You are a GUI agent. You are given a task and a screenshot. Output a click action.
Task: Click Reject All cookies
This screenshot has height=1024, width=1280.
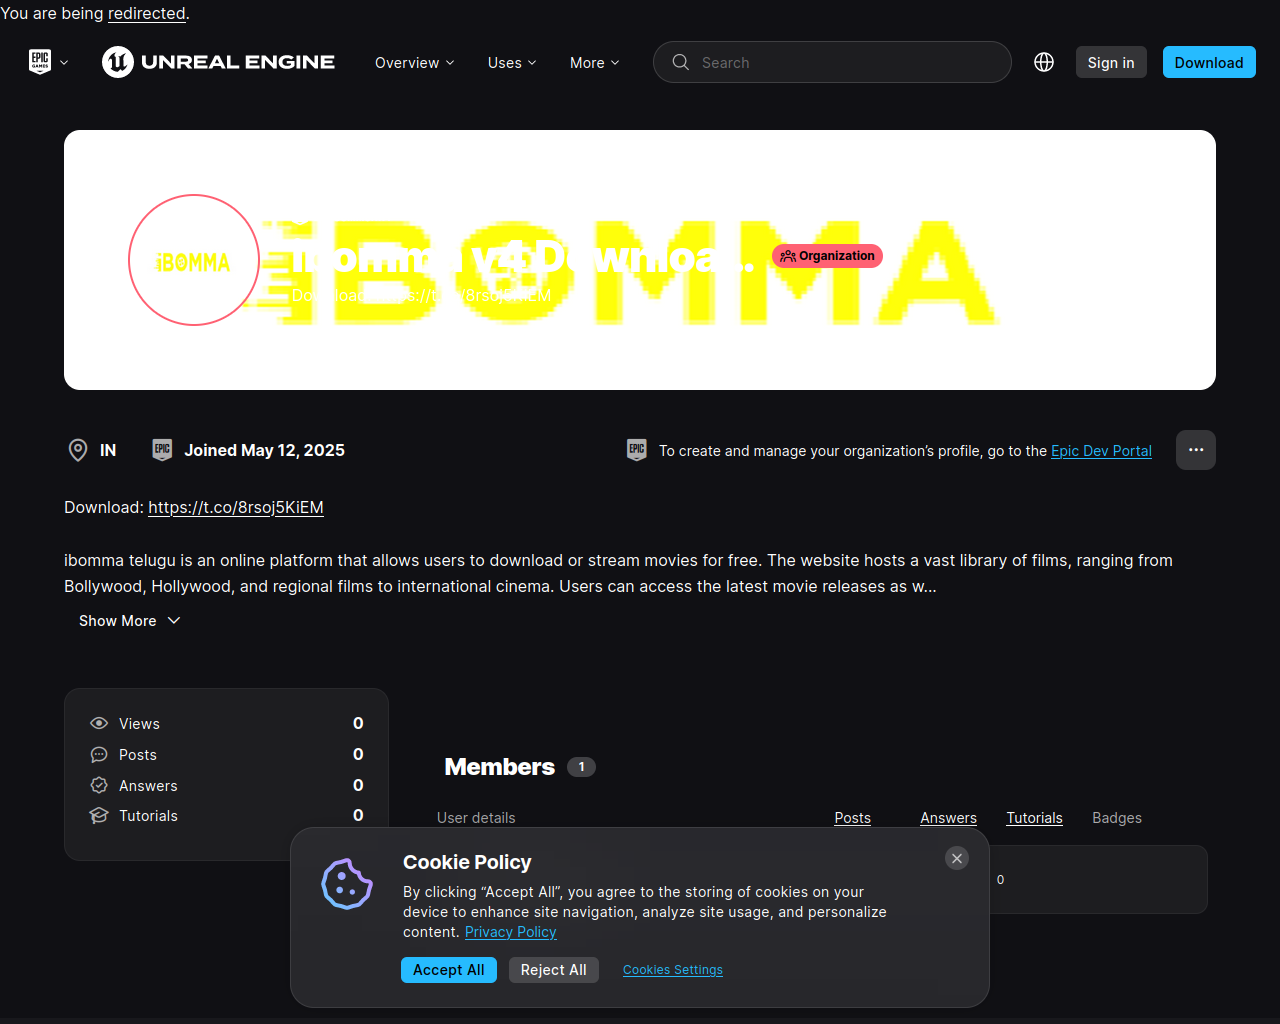pos(554,970)
